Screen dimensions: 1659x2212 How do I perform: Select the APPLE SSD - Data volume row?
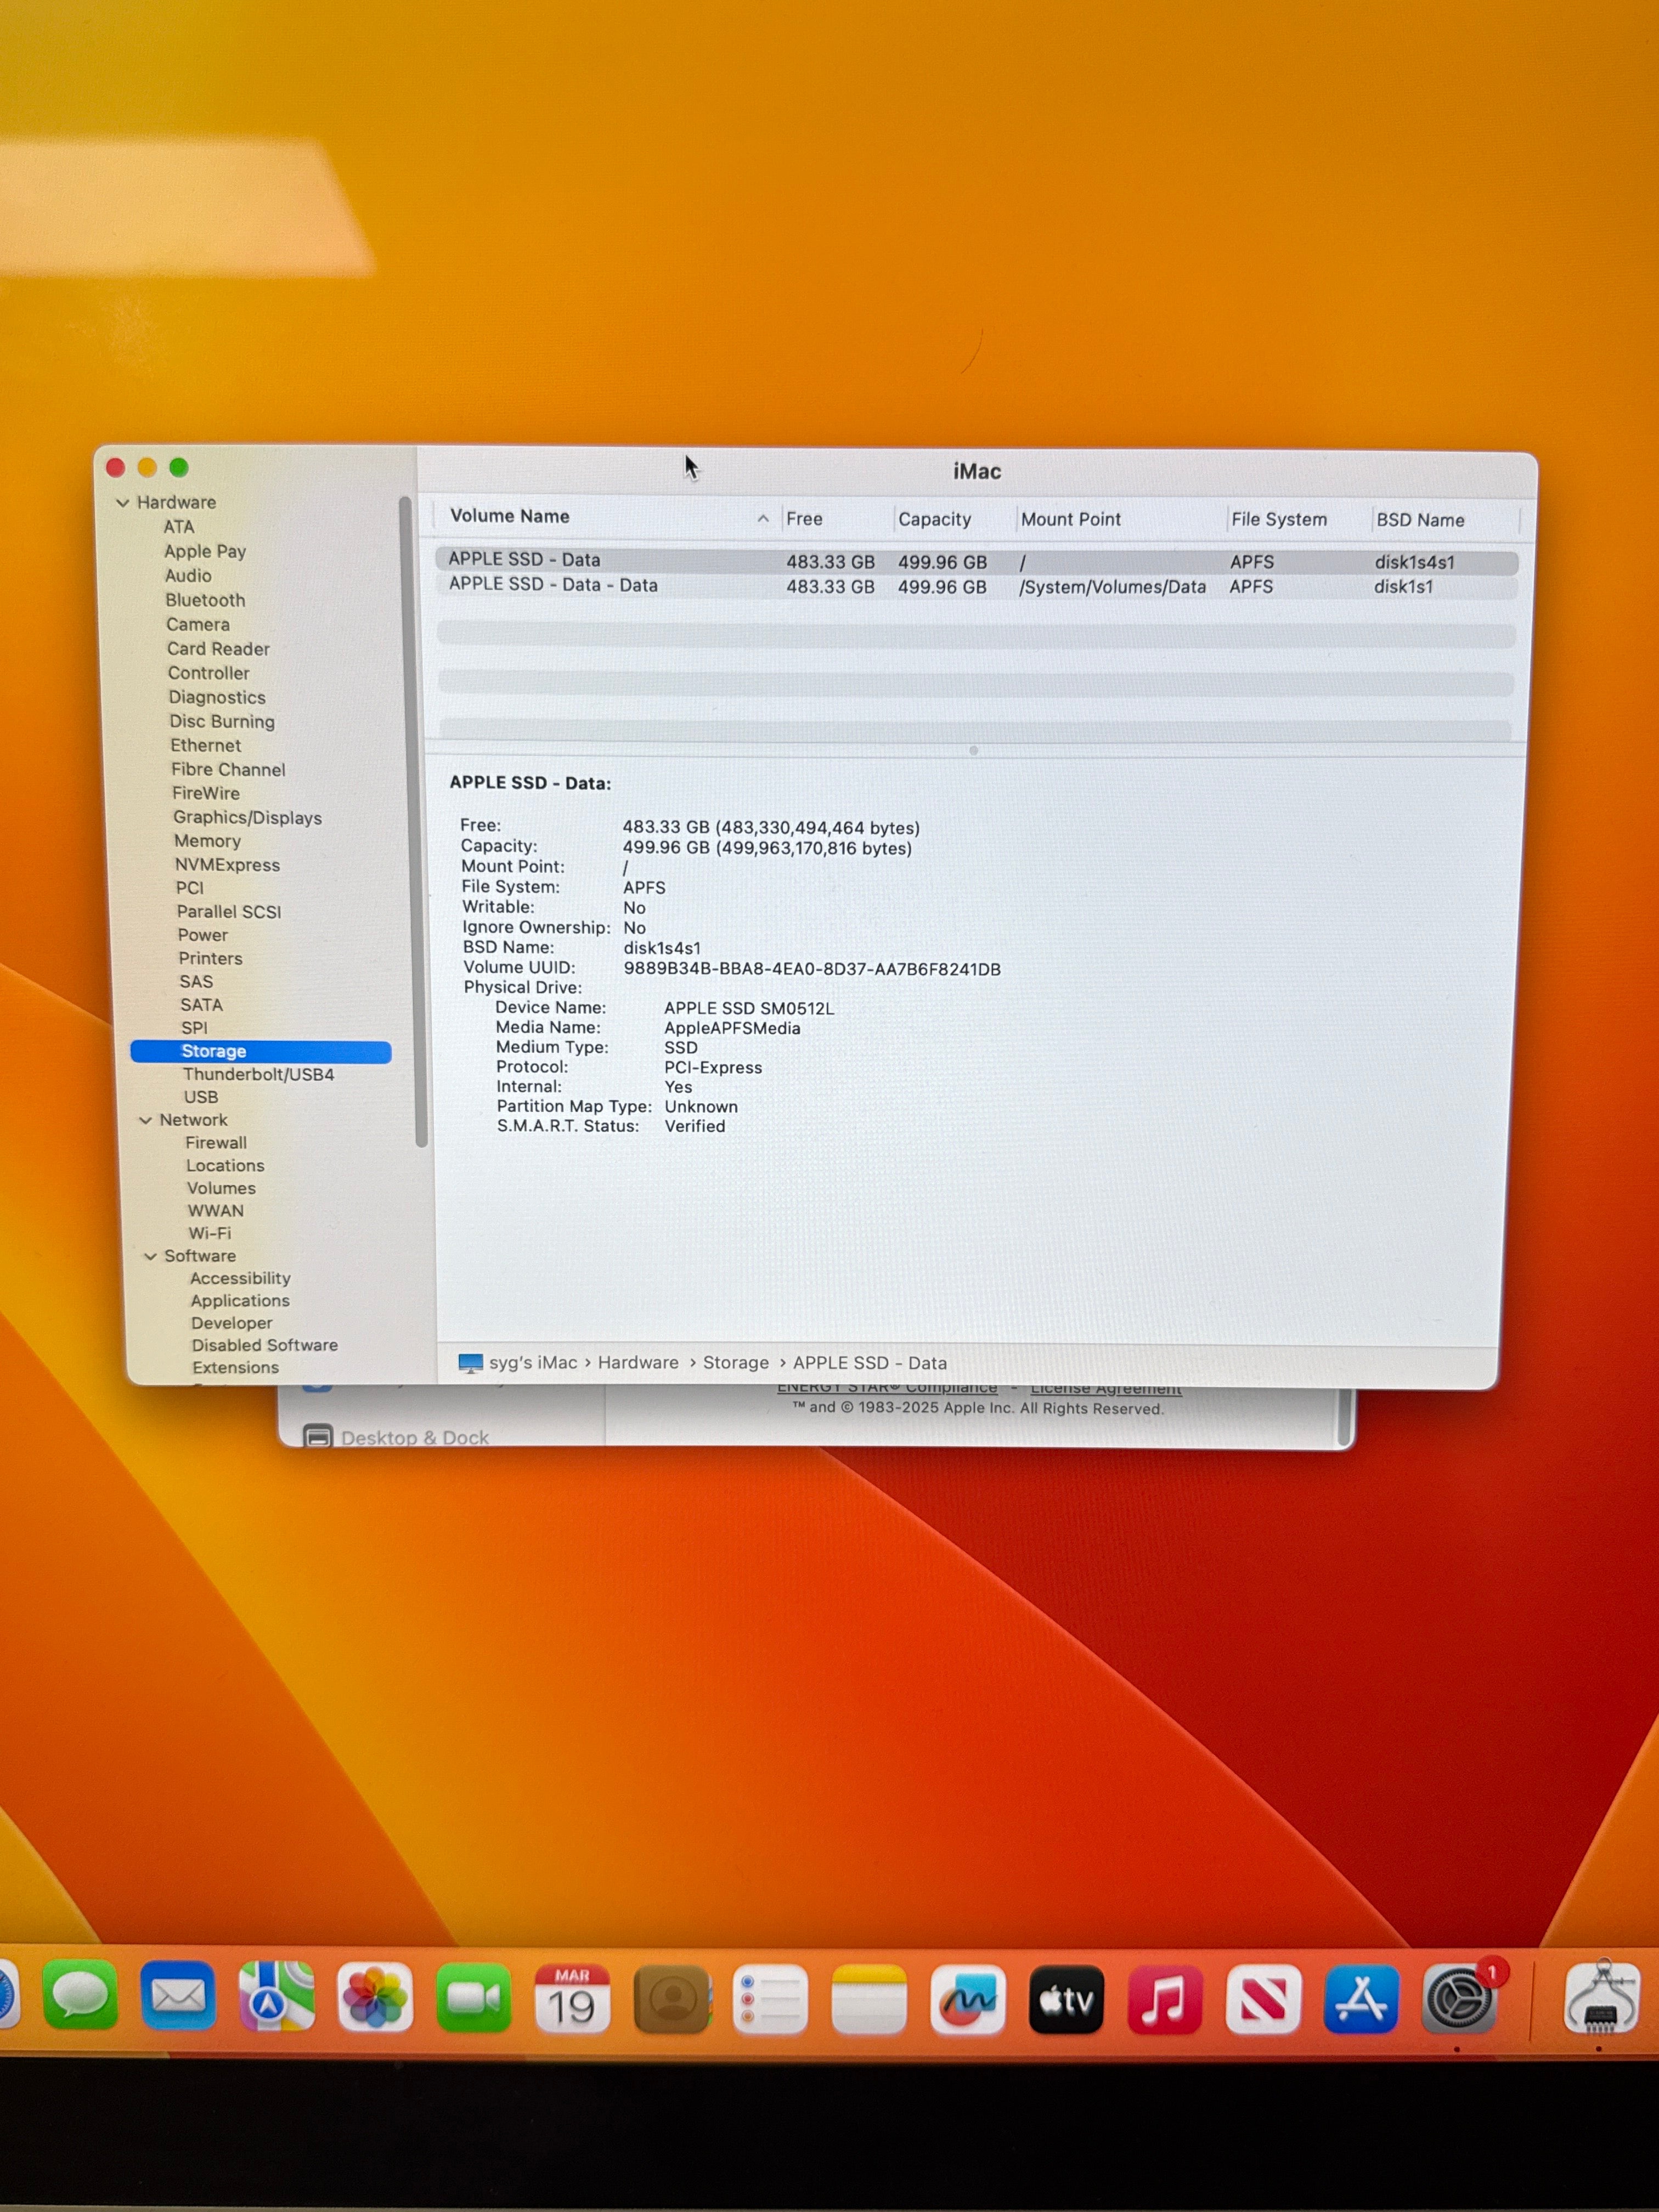pos(977,562)
